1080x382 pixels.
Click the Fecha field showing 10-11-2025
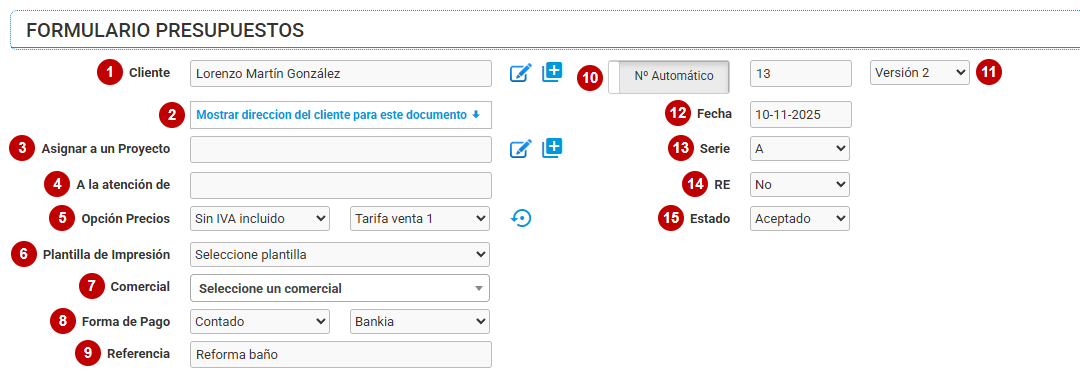click(x=801, y=115)
